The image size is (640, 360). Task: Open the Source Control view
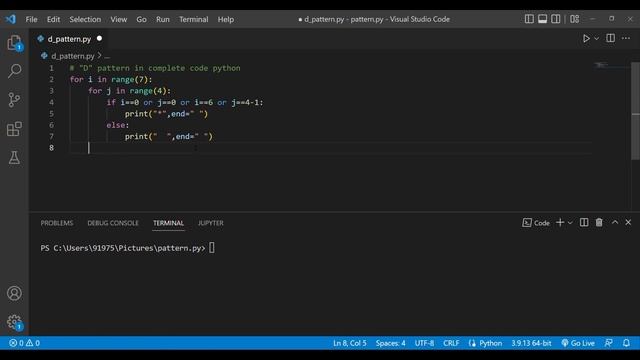pyautogui.click(x=14, y=100)
